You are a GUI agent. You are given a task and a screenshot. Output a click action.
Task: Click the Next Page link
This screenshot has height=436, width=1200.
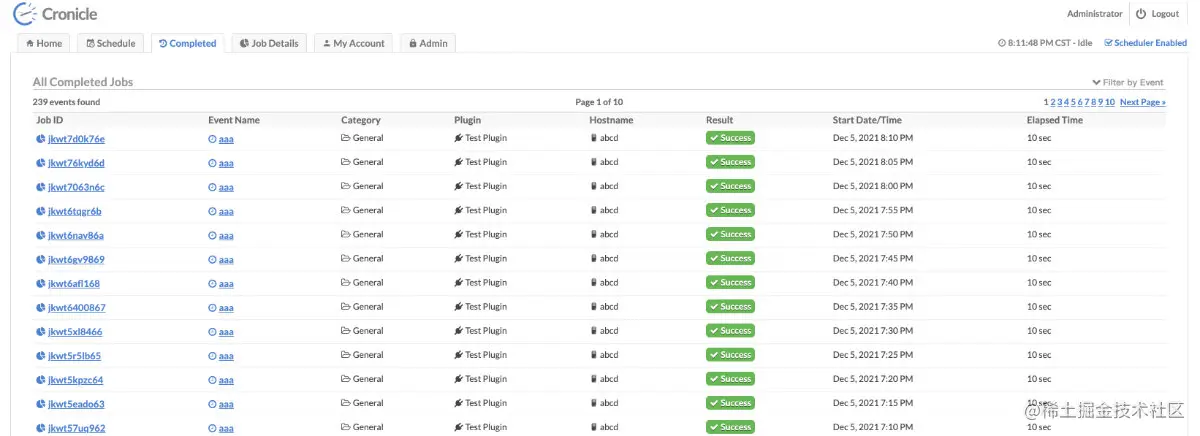point(1142,102)
